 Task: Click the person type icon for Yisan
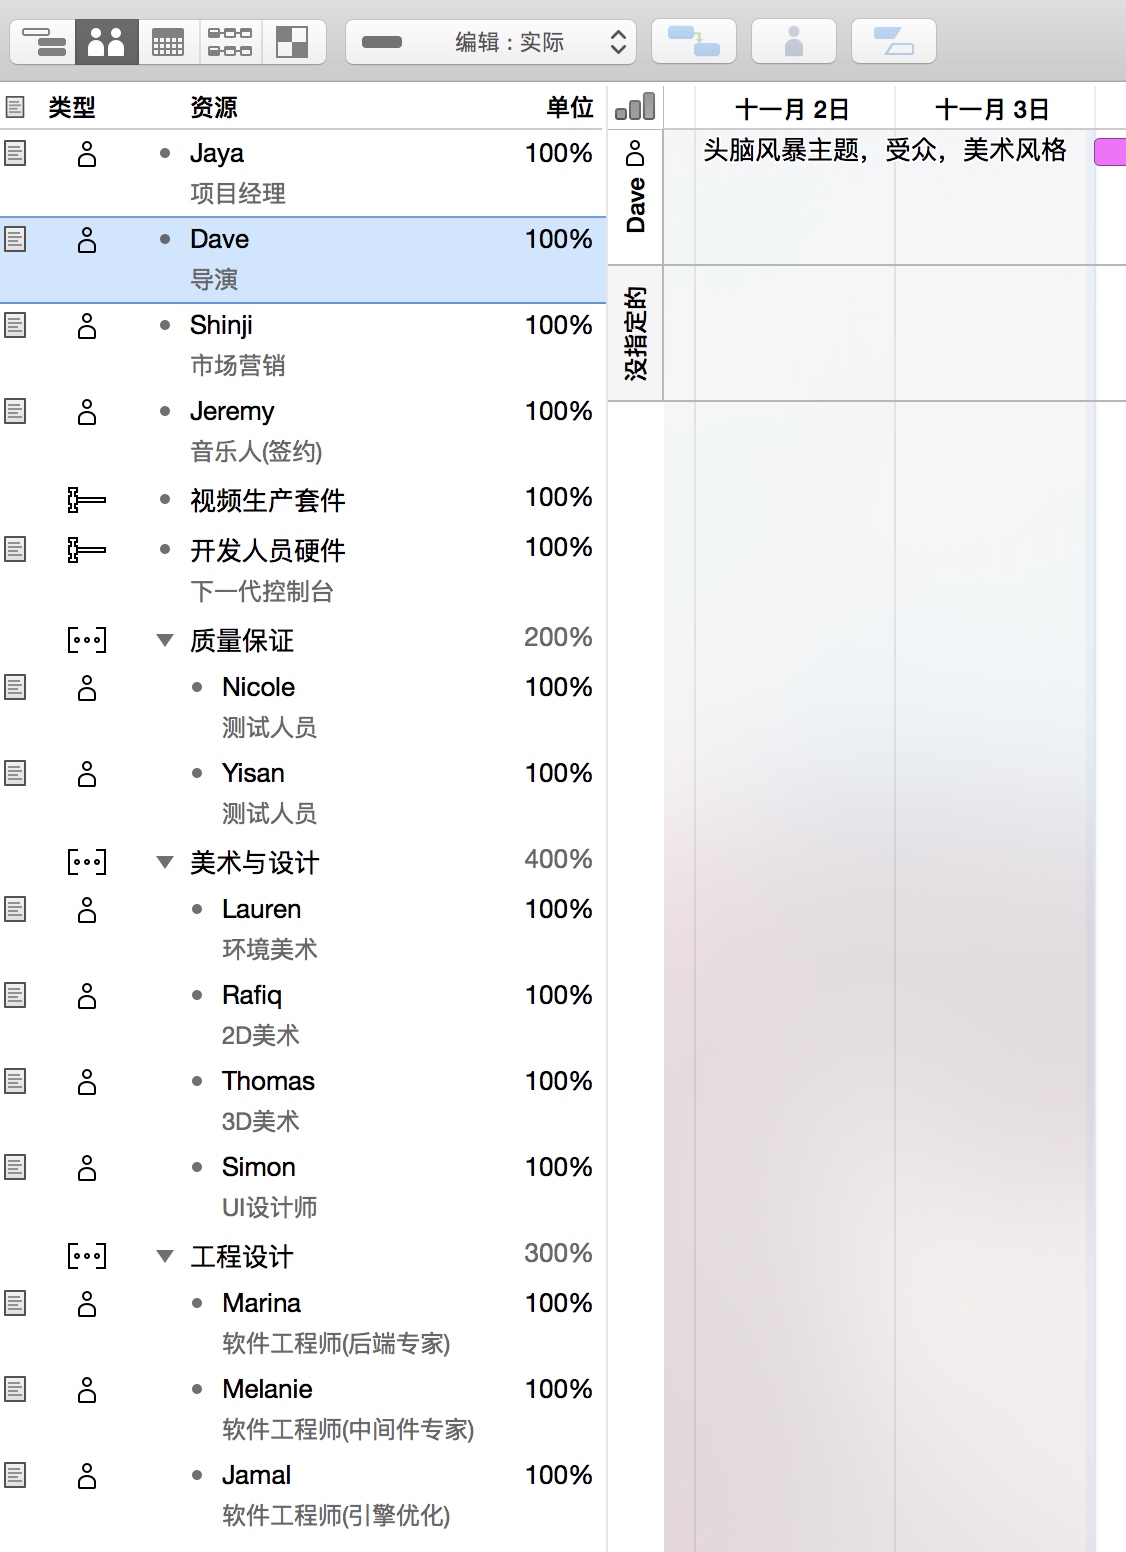click(x=87, y=773)
